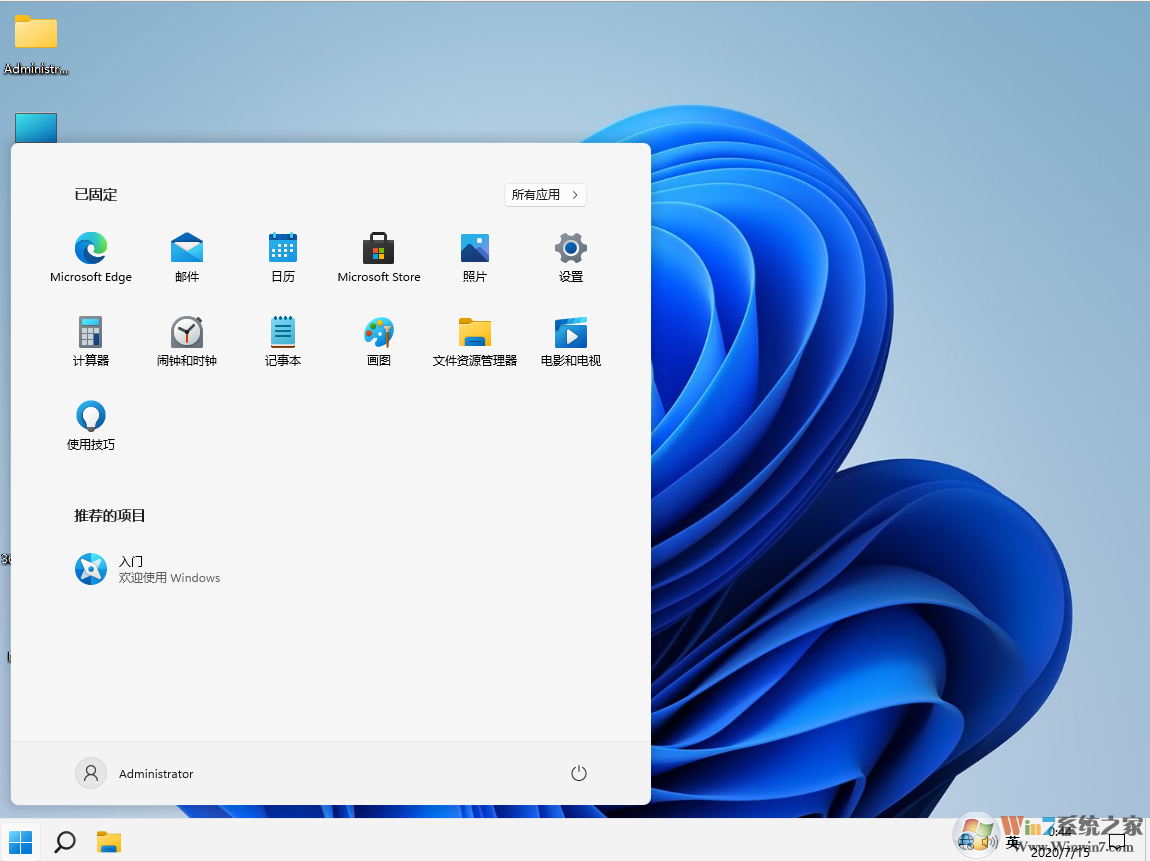Open Search from the taskbar
The width and height of the screenshot is (1150, 861).
(x=65, y=842)
